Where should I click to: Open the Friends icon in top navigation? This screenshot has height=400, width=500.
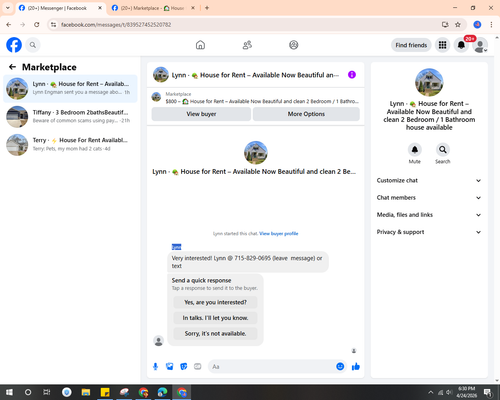click(x=247, y=45)
